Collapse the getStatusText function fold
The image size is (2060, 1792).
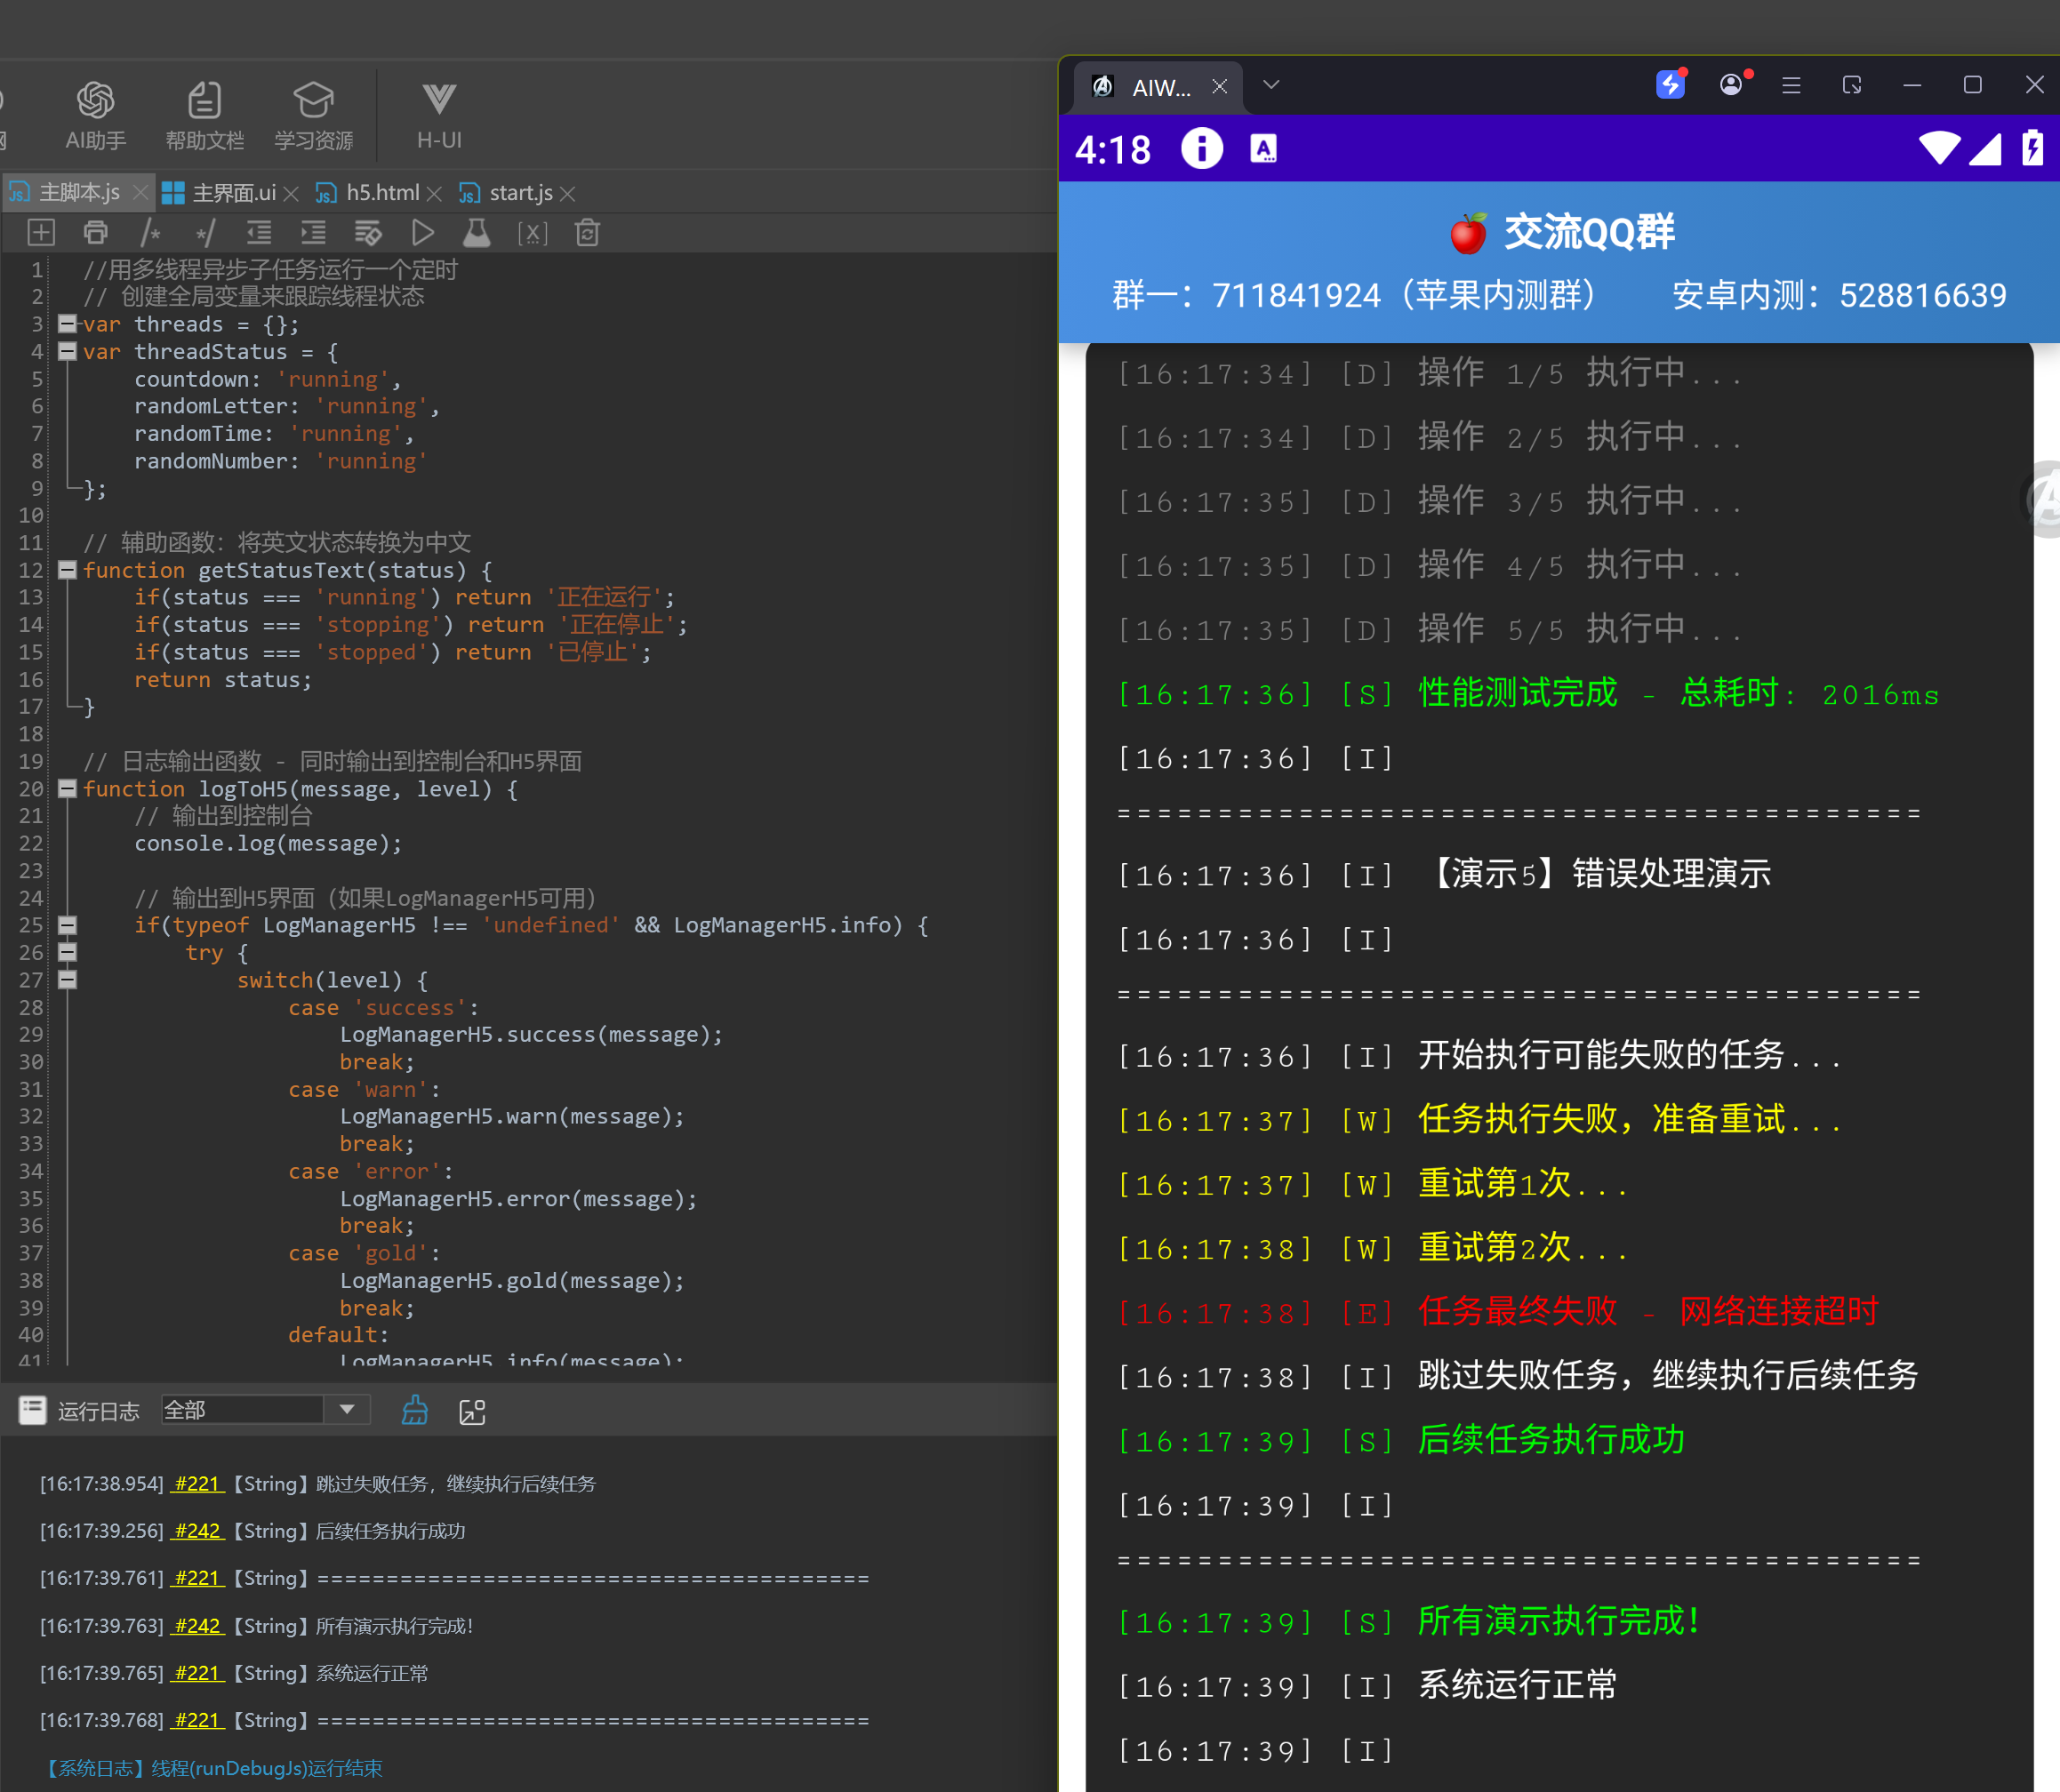click(67, 570)
